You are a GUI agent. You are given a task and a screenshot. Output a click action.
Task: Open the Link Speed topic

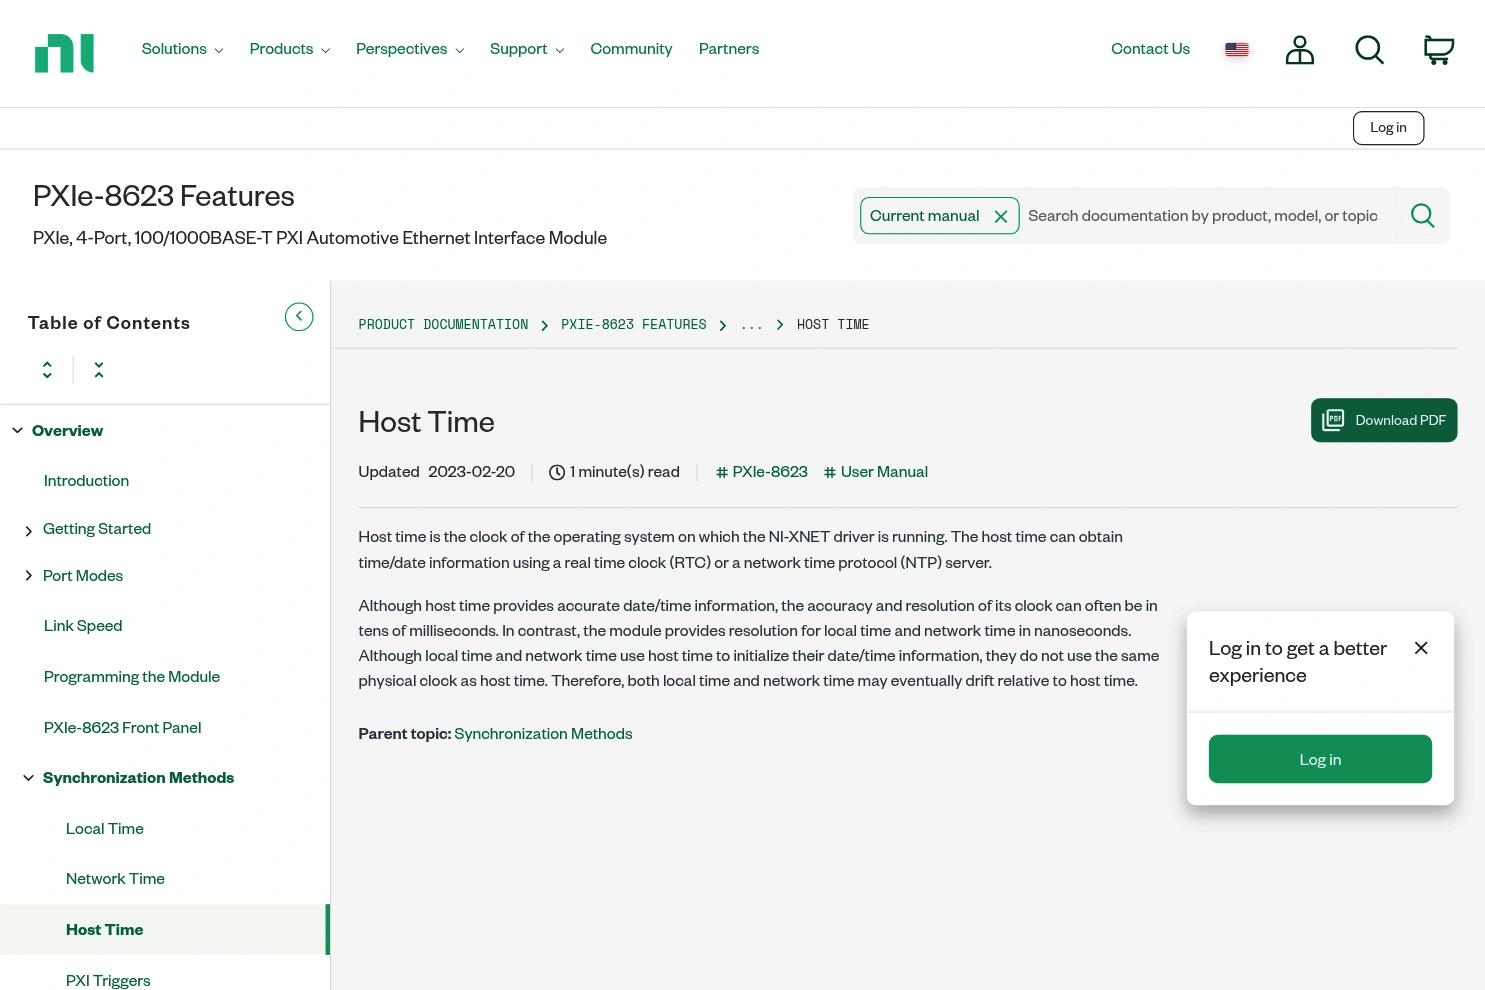(x=83, y=626)
